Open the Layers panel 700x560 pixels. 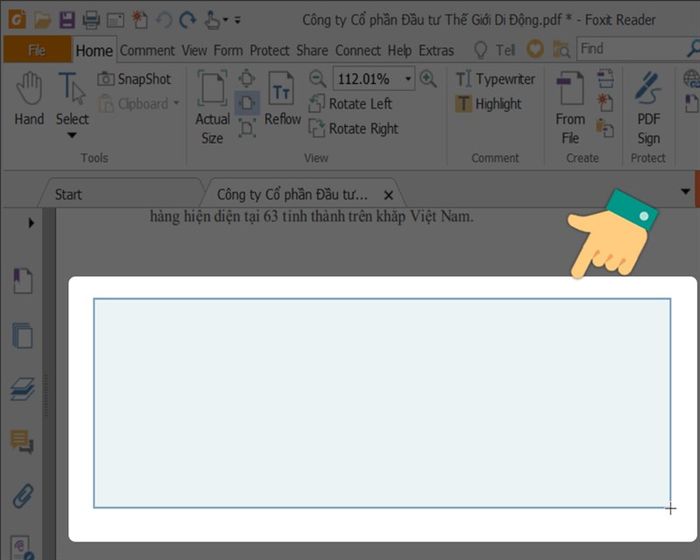[22, 389]
